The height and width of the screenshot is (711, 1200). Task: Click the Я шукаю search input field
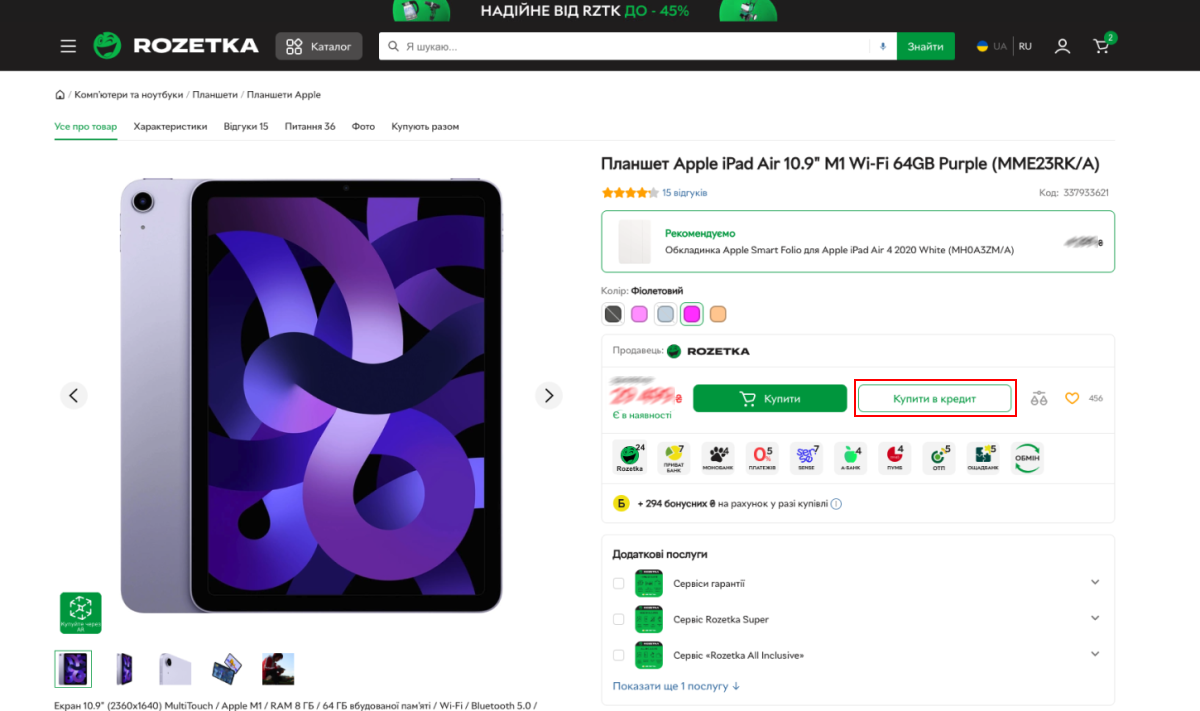625,46
